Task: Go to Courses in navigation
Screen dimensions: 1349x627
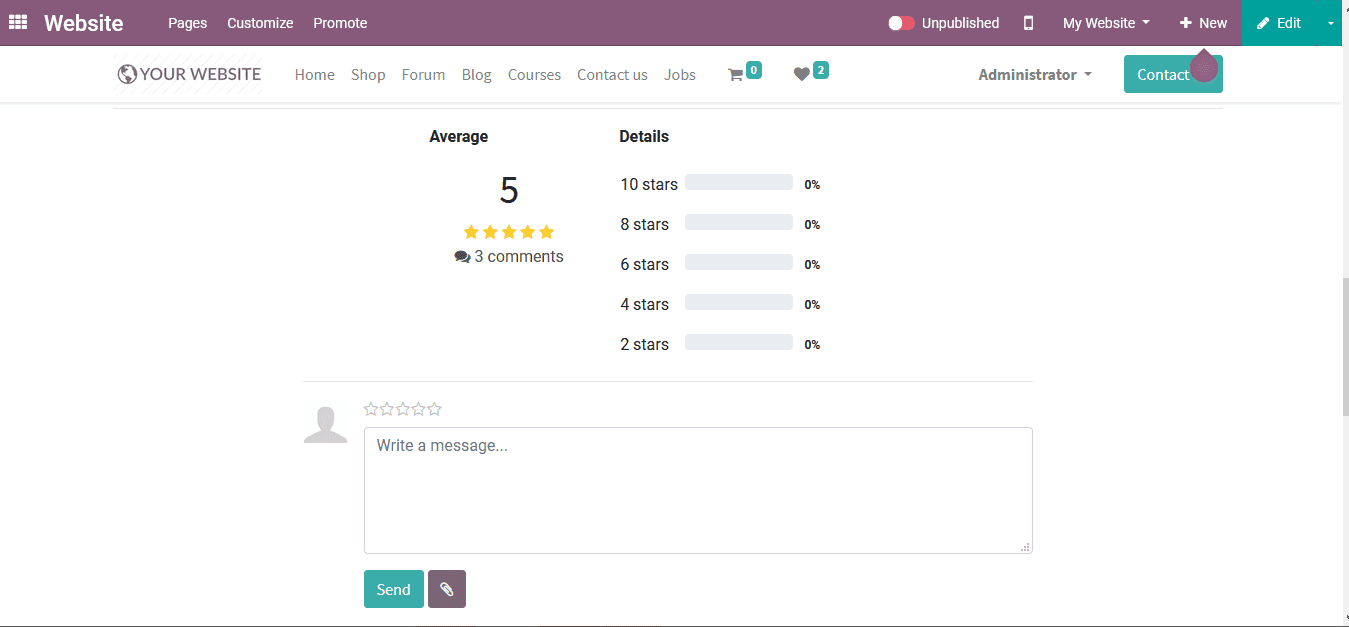Action: 534,74
